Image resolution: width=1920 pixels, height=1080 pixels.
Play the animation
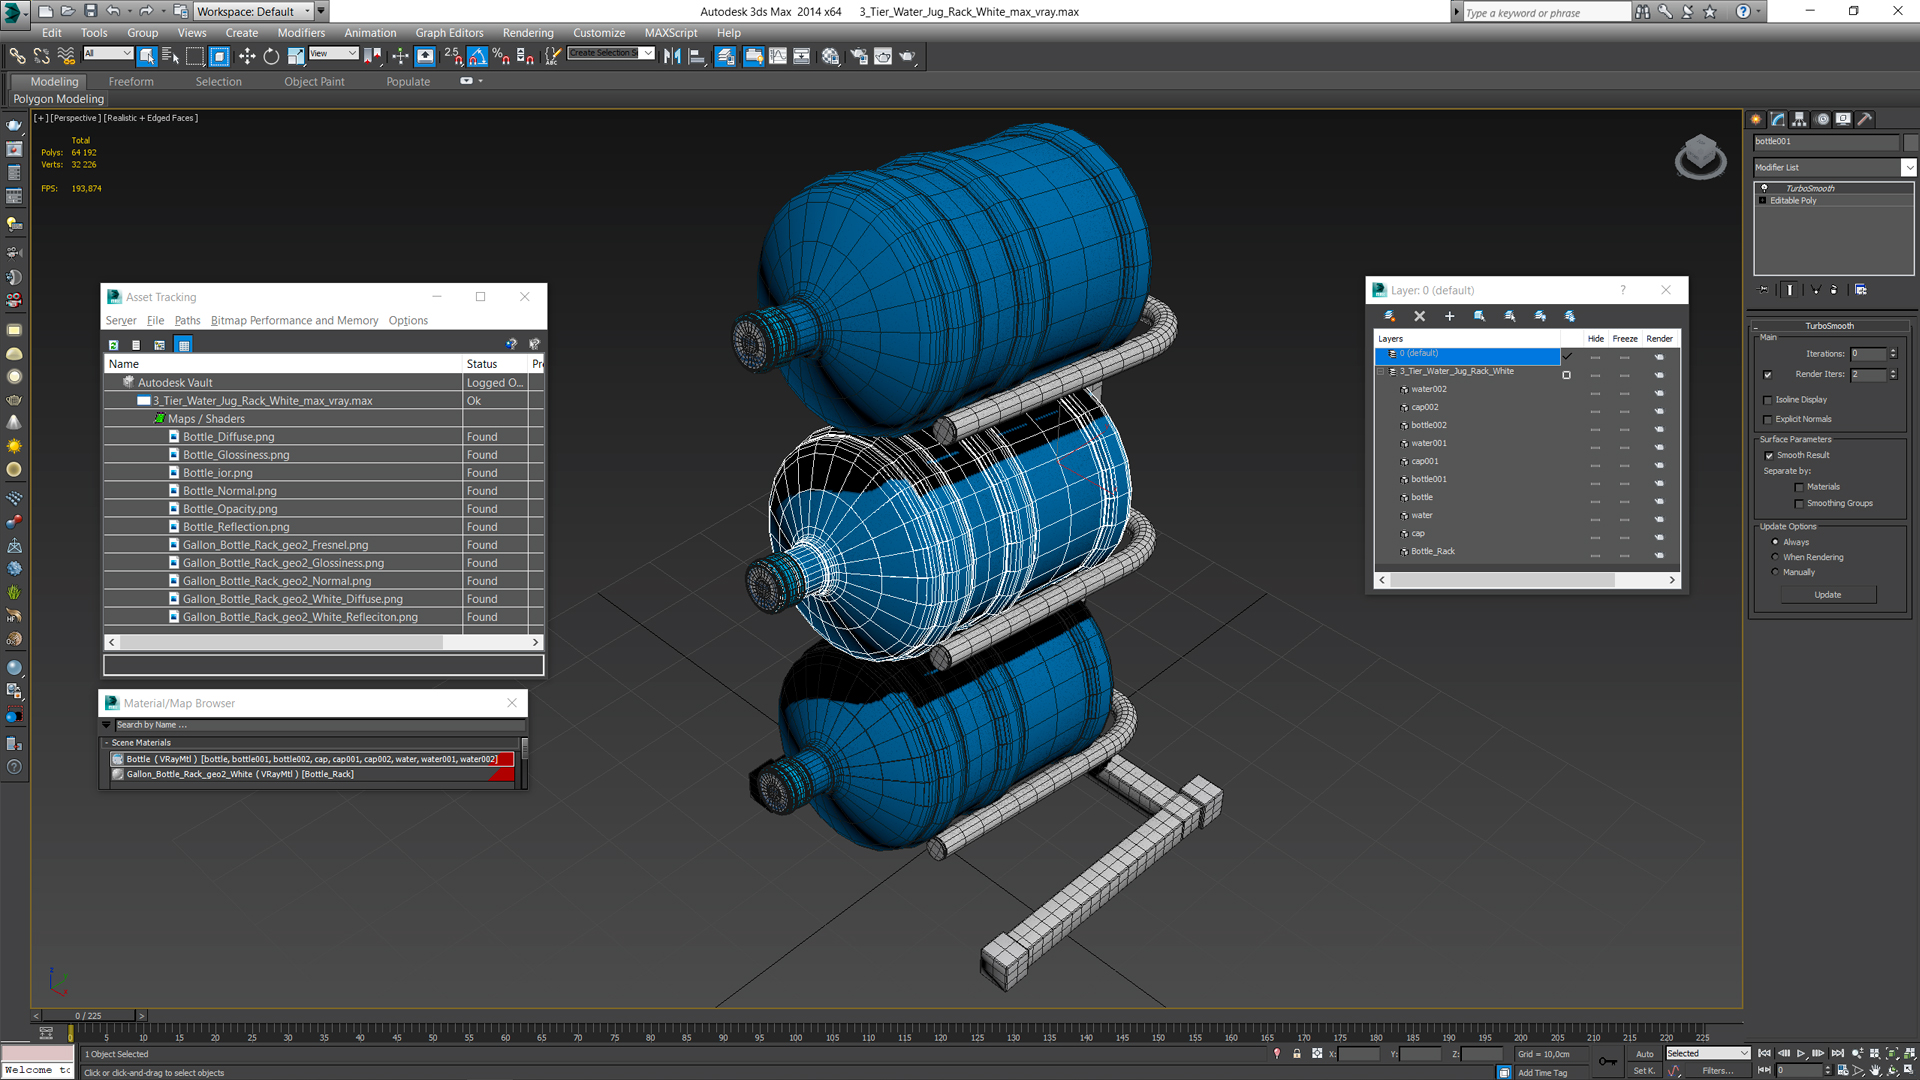point(1801,1053)
